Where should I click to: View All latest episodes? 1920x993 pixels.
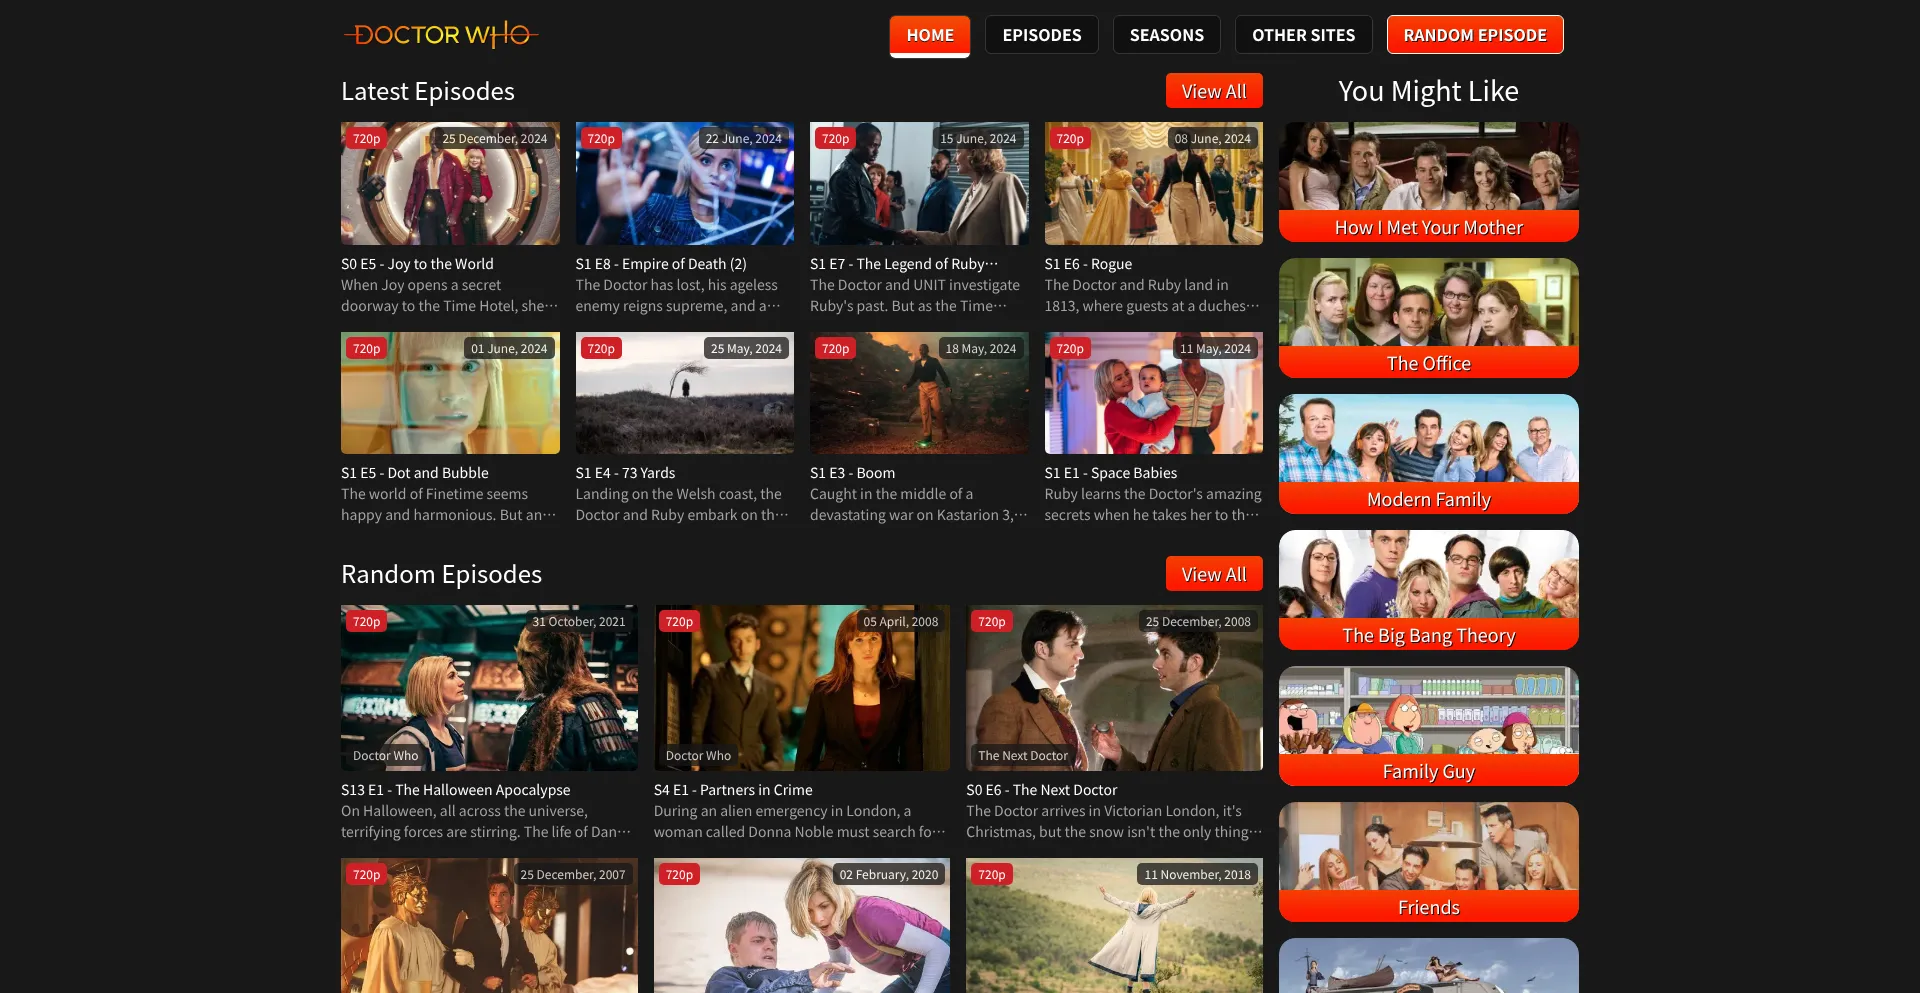click(x=1214, y=91)
